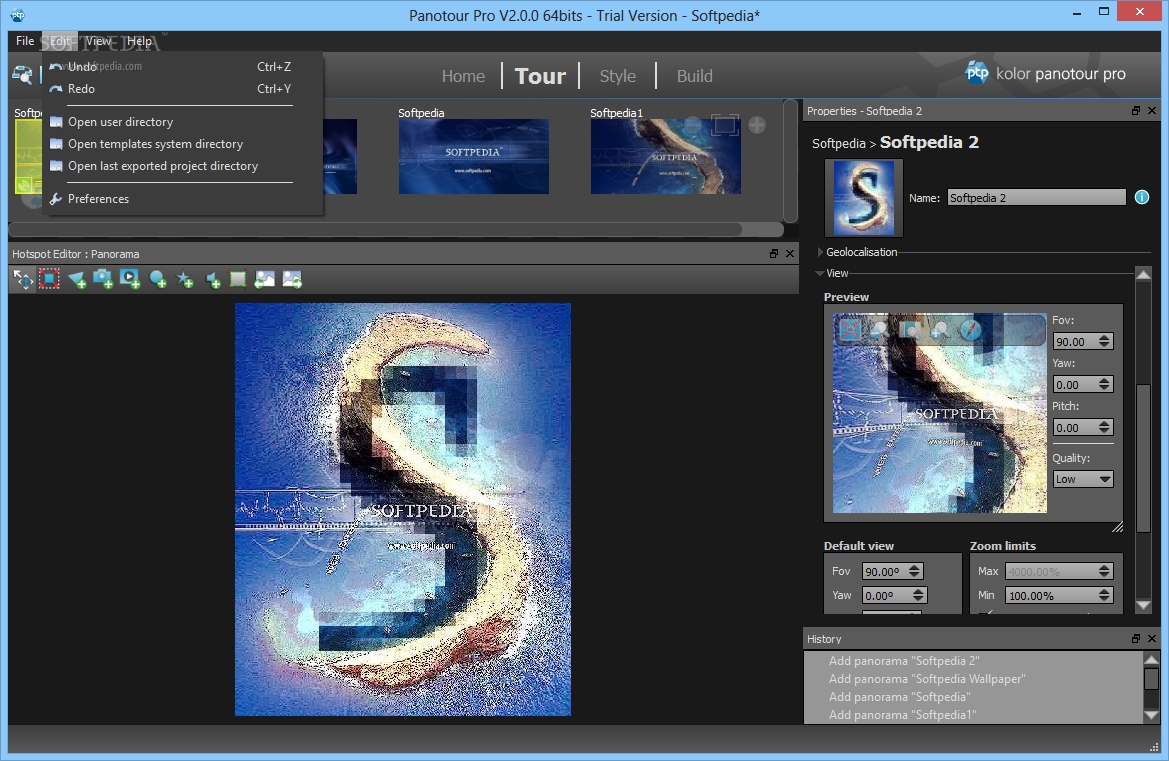Image resolution: width=1169 pixels, height=761 pixels.
Task: Click the panorama strip horizontal scrollbar
Action: (376, 229)
